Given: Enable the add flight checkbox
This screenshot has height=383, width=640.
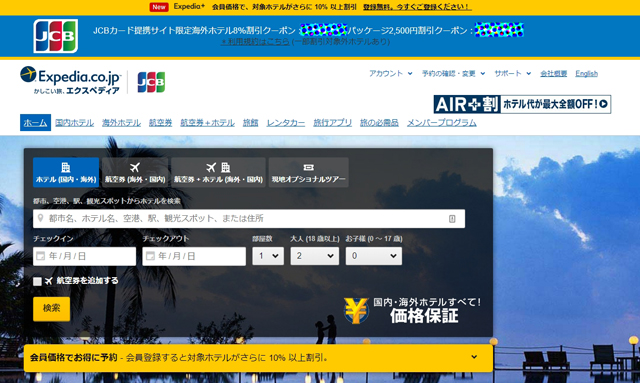Looking at the screenshot, I should pyautogui.click(x=37, y=281).
